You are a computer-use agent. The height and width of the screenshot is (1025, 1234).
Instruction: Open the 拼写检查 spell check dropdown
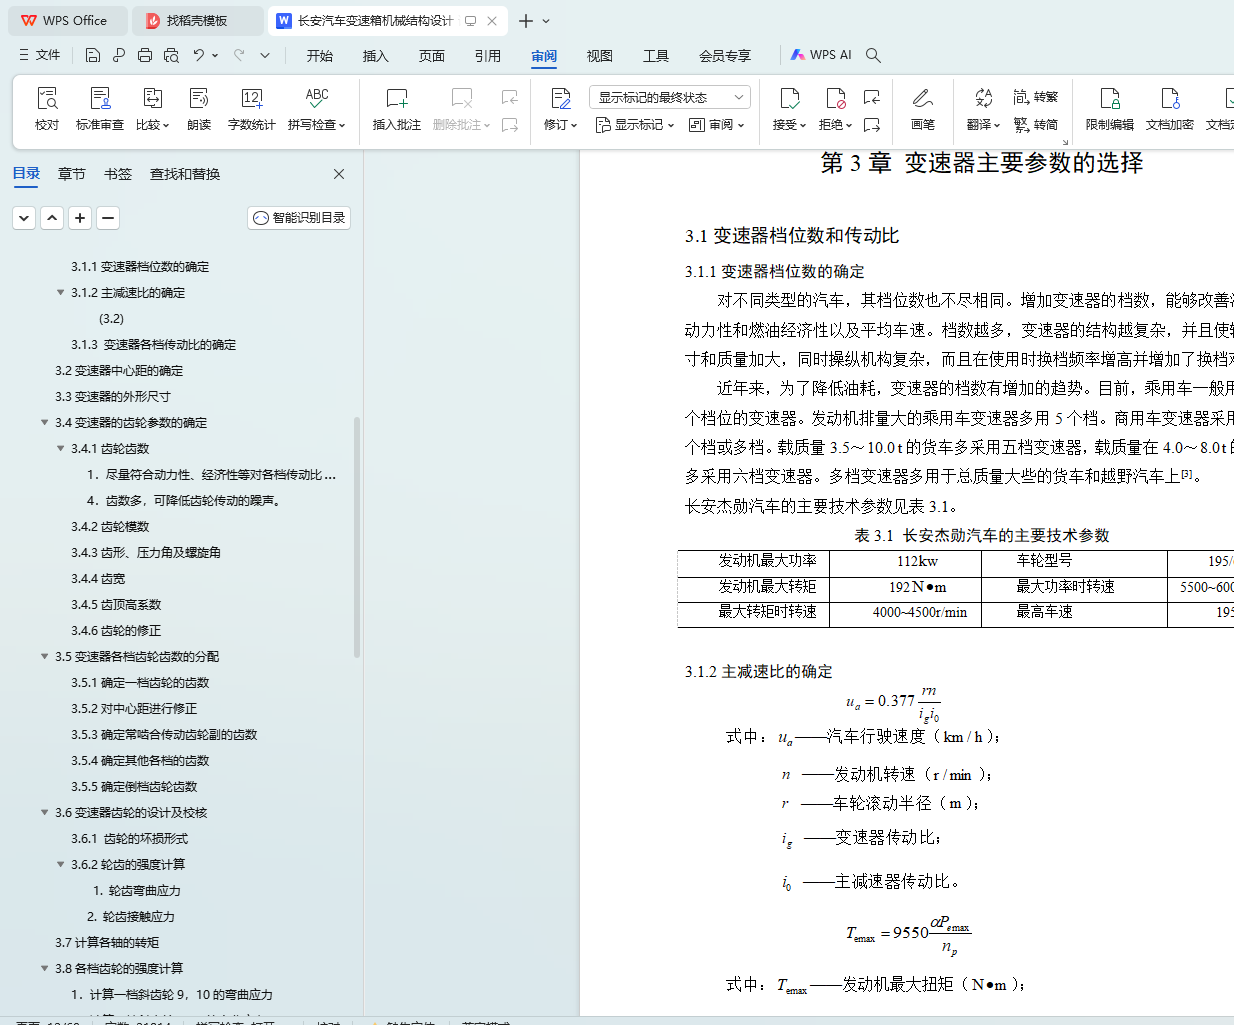point(316,124)
